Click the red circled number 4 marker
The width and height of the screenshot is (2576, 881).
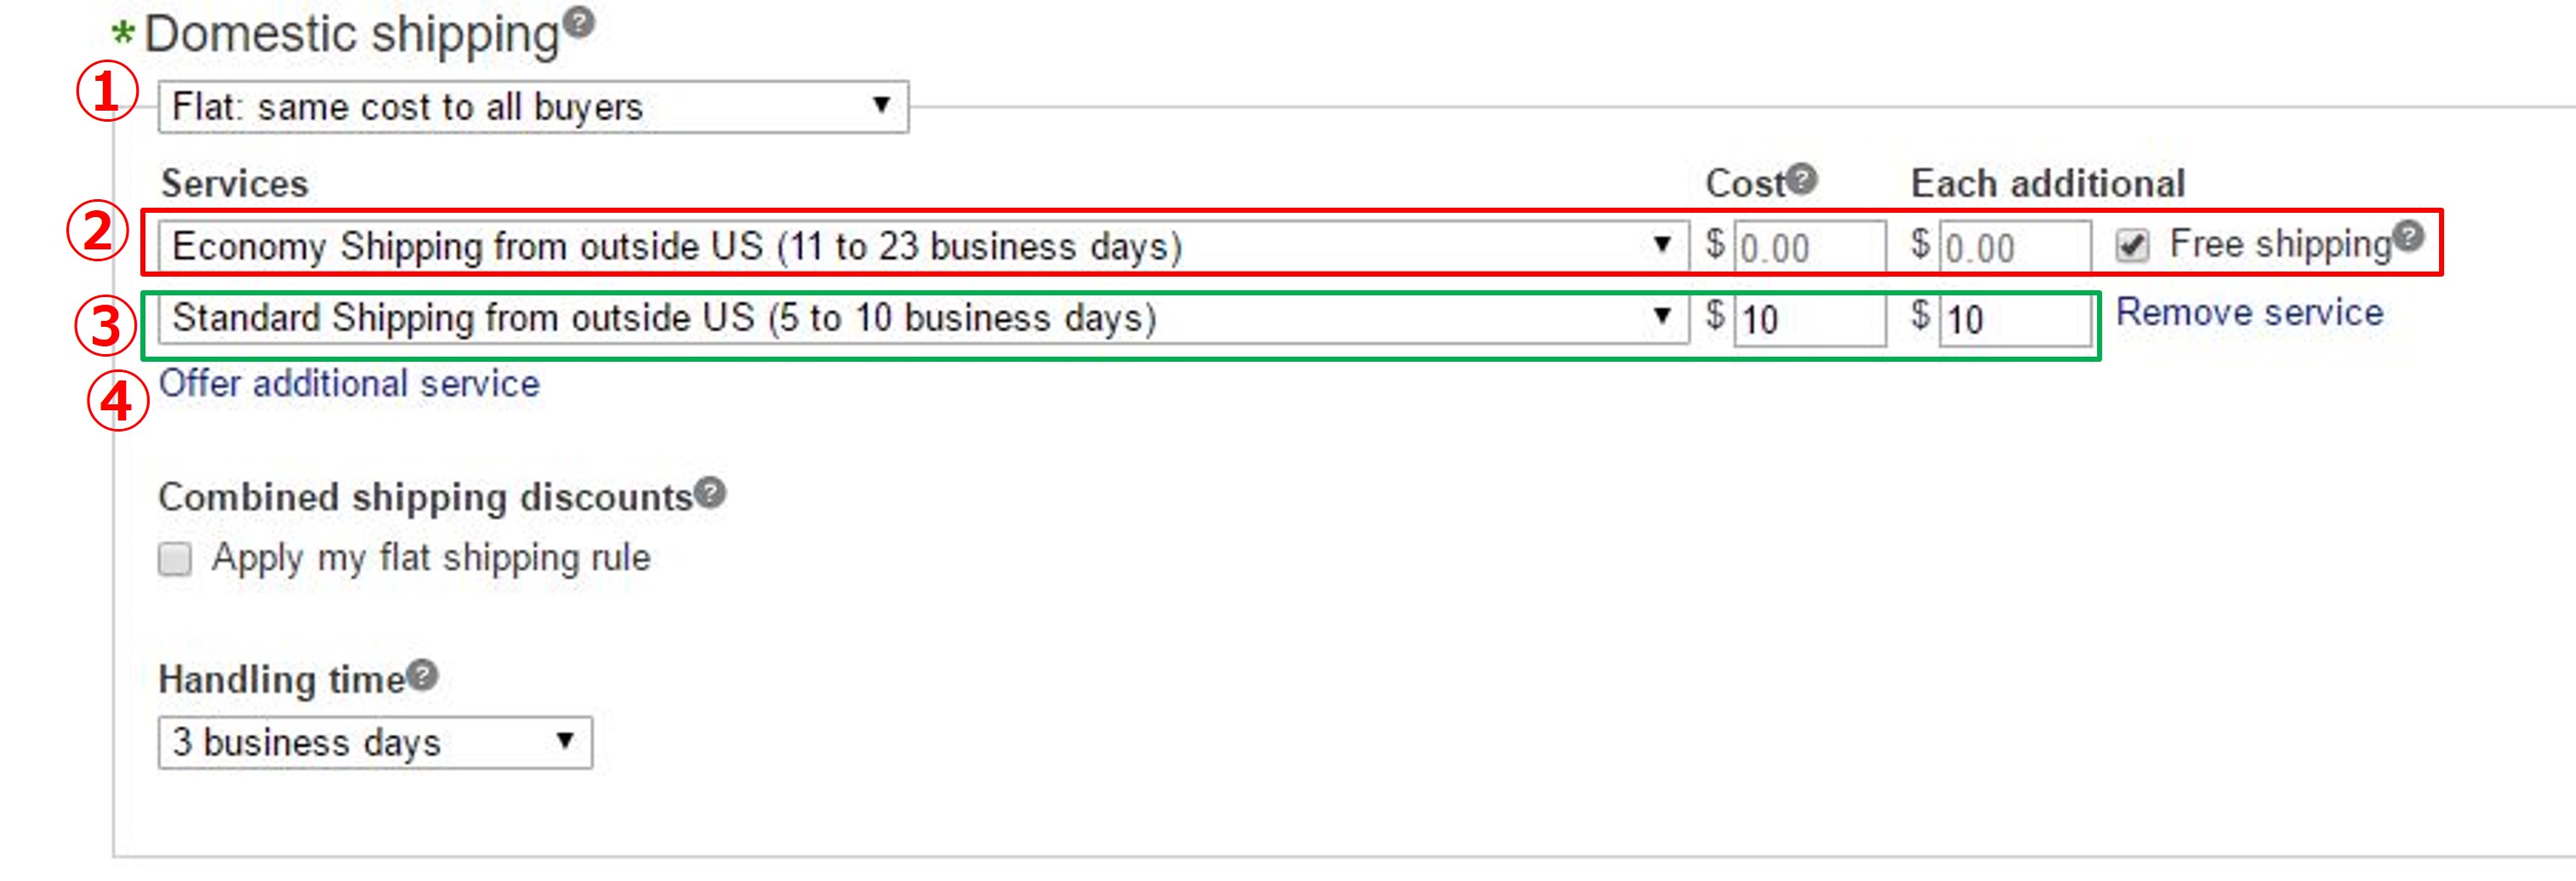click(x=118, y=401)
